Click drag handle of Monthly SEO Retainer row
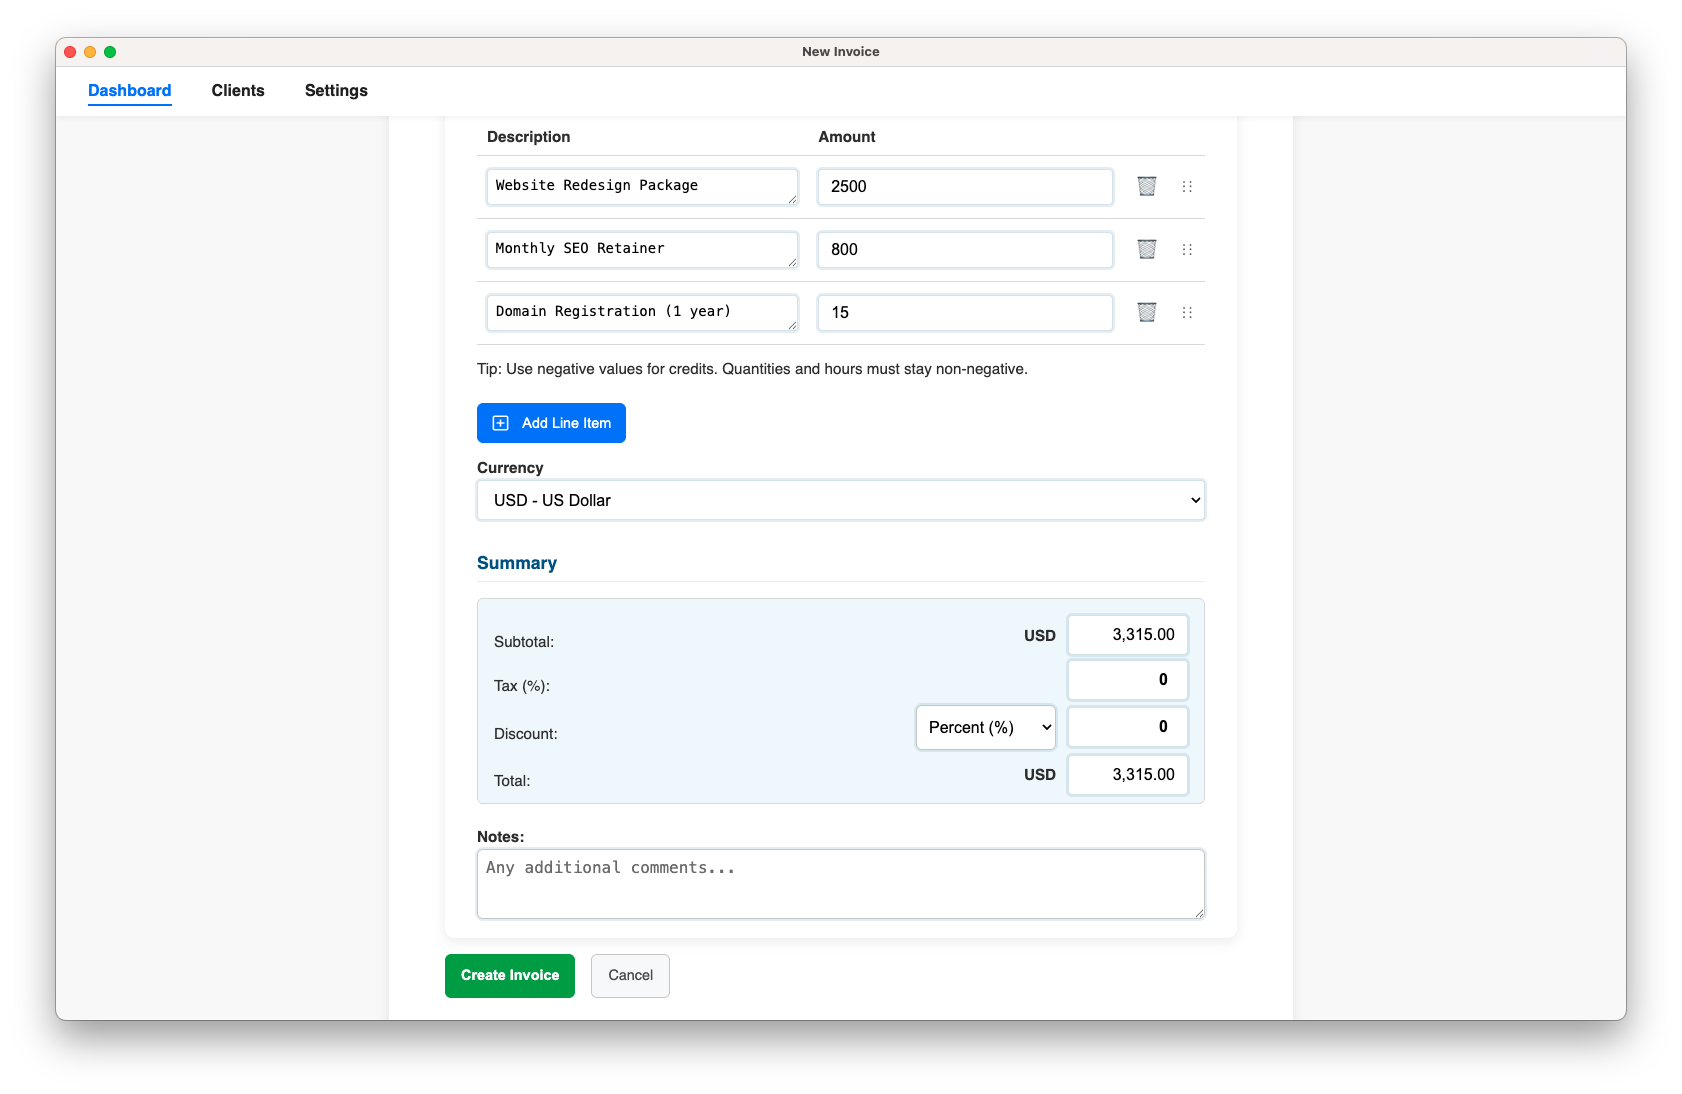Image resolution: width=1682 pixels, height=1094 pixels. pyautogui.click(x=1187, y=249)
